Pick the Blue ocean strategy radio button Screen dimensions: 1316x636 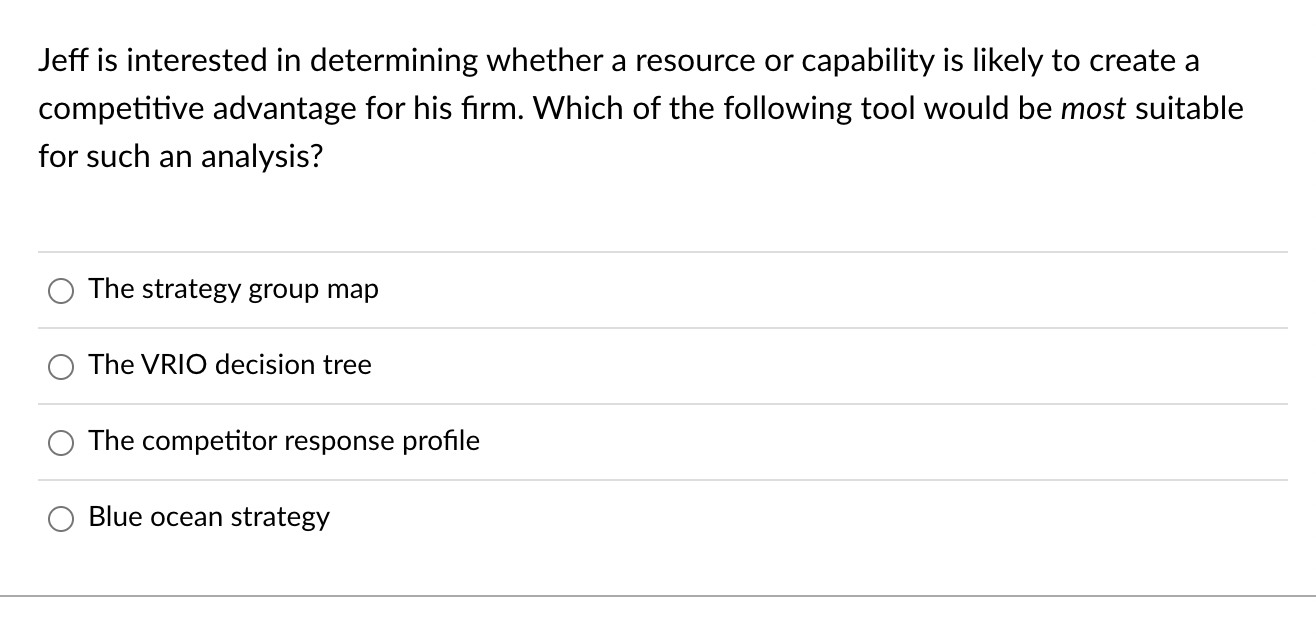61,519
